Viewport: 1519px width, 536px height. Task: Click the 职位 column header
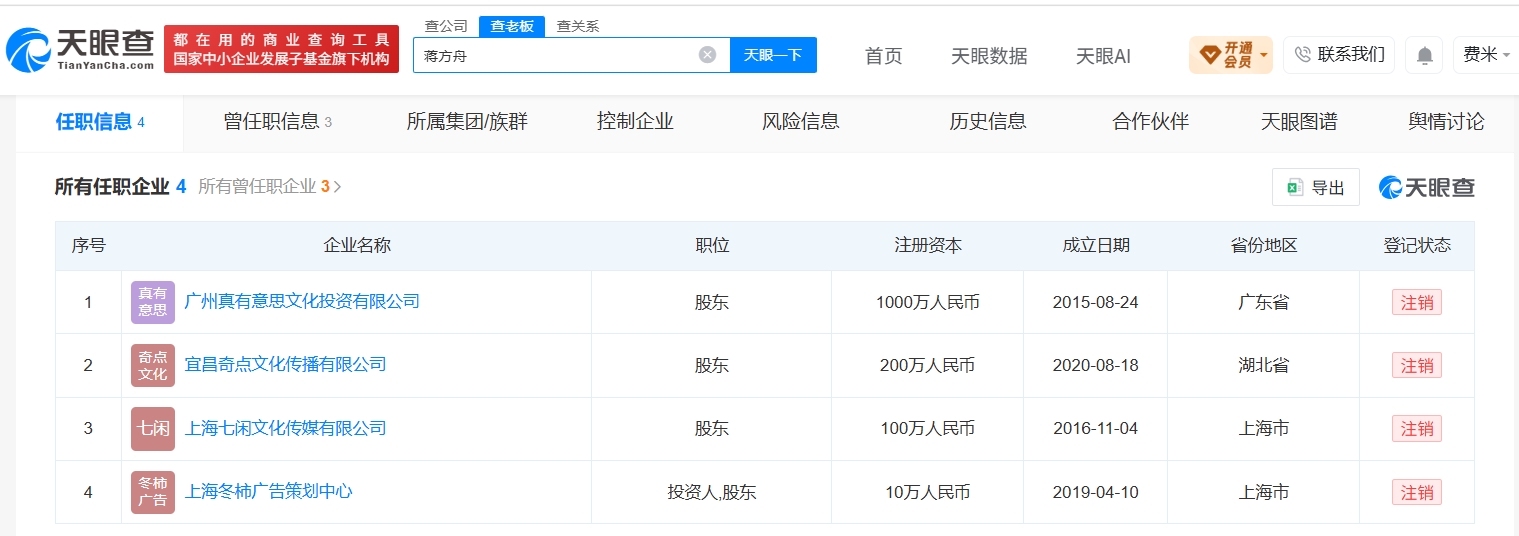[712, 245]
